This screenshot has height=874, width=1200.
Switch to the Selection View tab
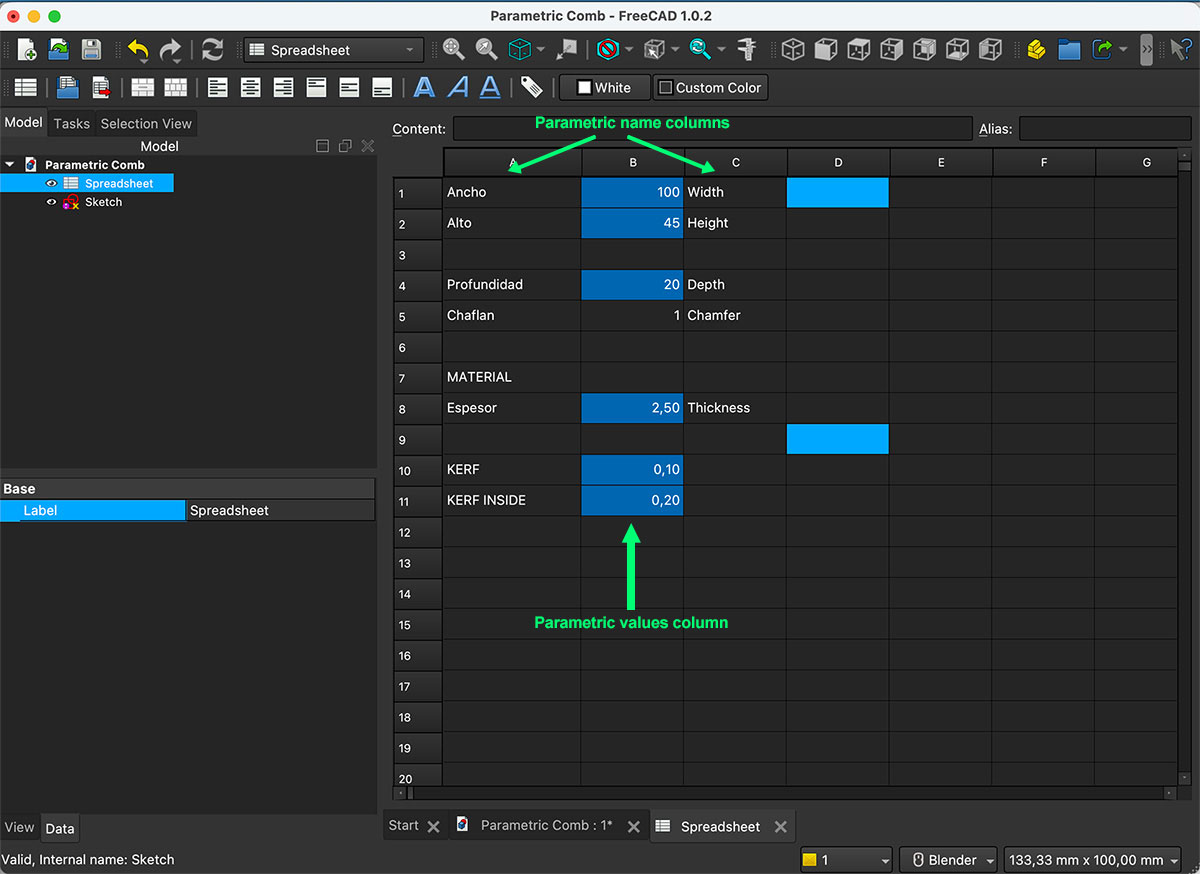(x=146, y=124)
